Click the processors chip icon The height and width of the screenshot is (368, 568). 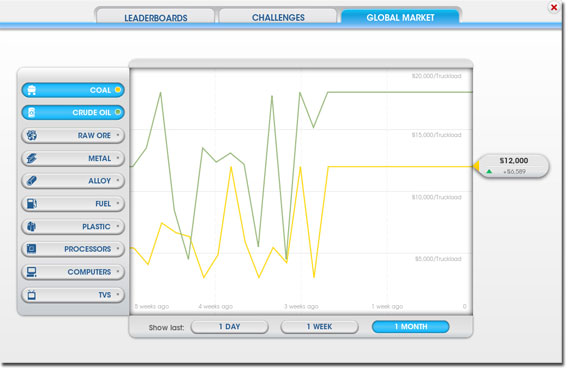[x=32, y=249]
